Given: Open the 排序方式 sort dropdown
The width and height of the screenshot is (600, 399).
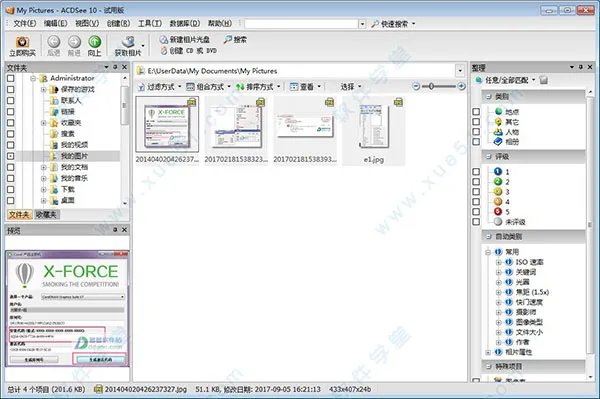Looking at the screenshot, I should [x=258, y=87].
